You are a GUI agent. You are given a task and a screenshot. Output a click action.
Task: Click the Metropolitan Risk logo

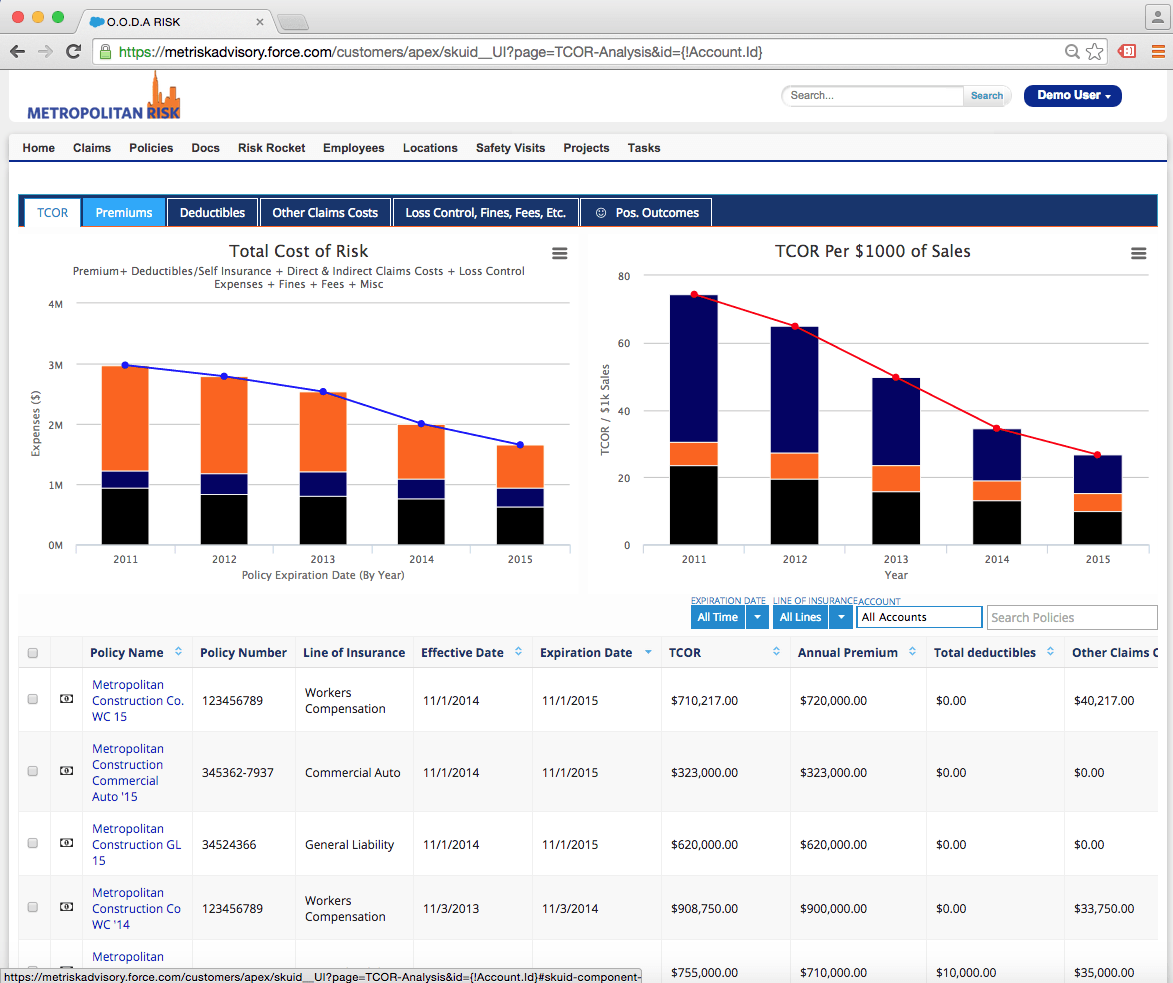click(104, 97)
